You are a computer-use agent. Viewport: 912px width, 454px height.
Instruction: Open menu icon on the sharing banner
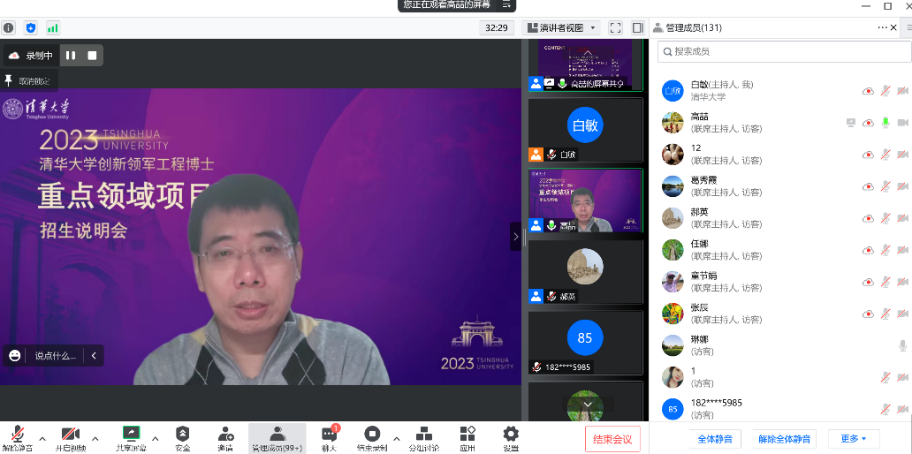(506, 4)
